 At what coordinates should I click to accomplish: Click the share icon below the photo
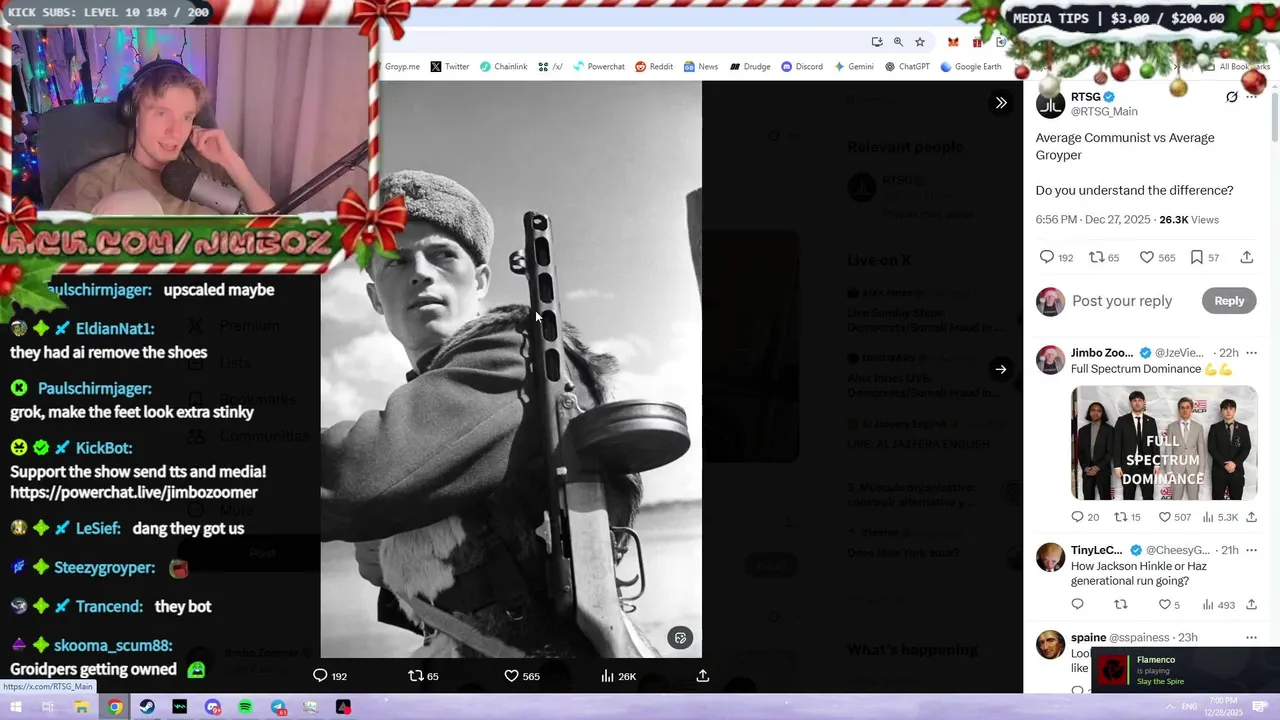703,676
